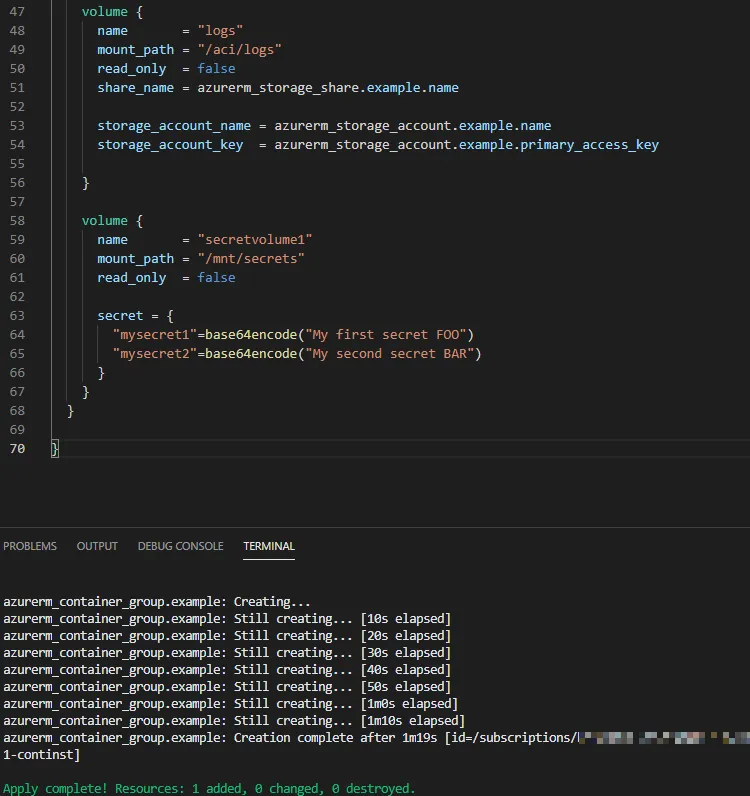
Task: Click storage_account_name attribute
Action: pos(174,126)
